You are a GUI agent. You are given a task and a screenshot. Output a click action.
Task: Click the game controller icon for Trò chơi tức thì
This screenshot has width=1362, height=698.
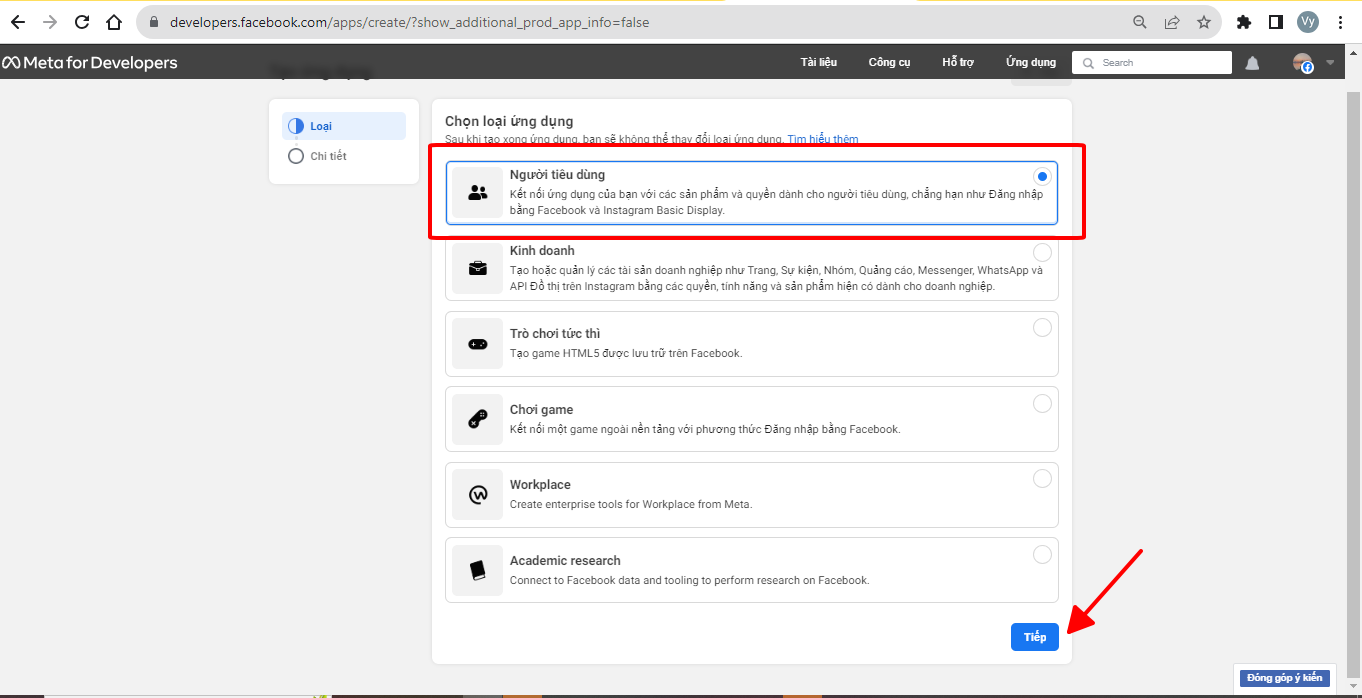[x=477, y=344]
